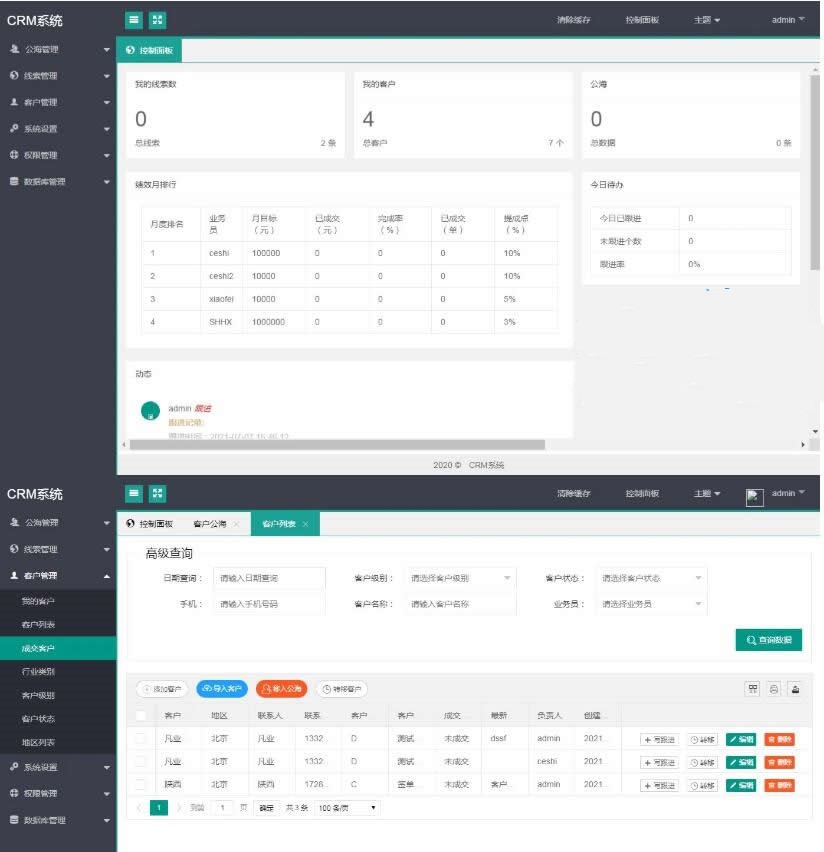Add follow-up for the 陕西 row
Viewport: 824px width, 852px height.
point(659,785)
